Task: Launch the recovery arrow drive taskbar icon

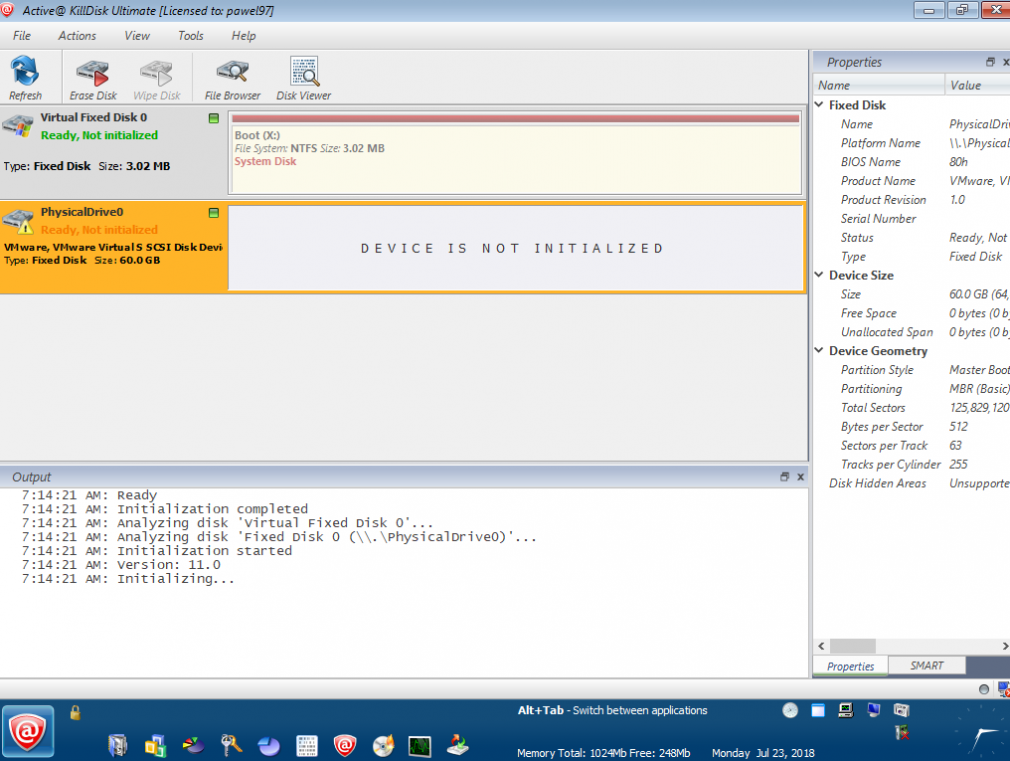Action: tap(458, 745)
